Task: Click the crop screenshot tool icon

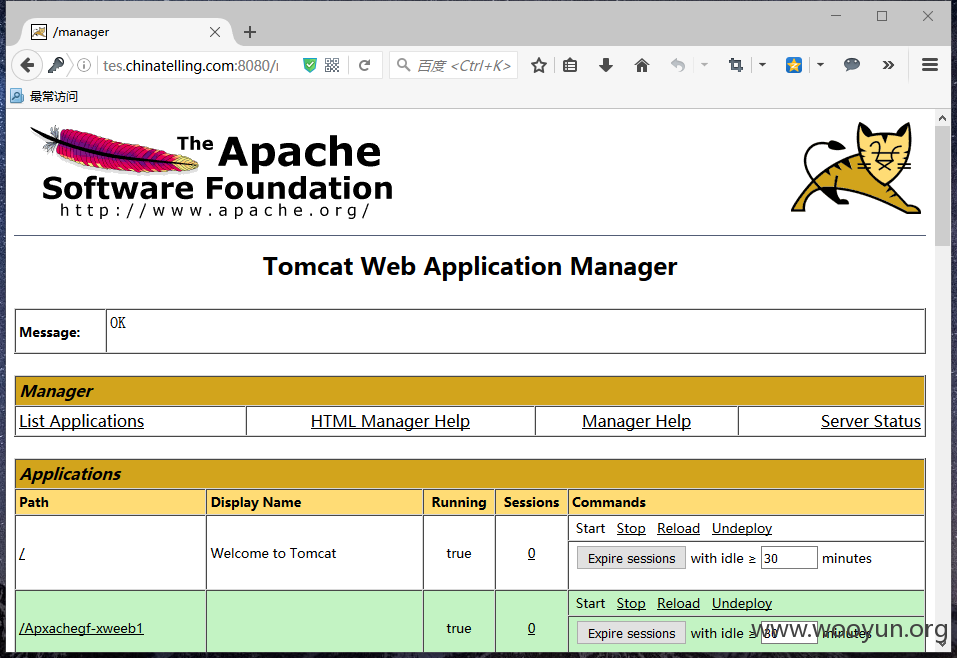Action: (x=736, y=65)
